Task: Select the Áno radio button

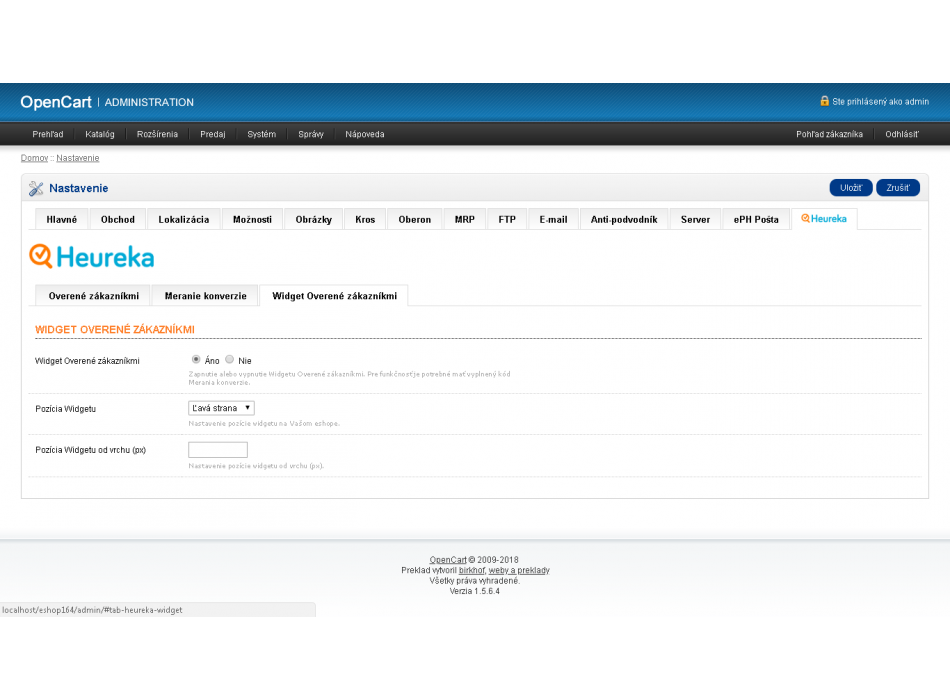Action: click(x=196, y=359)
